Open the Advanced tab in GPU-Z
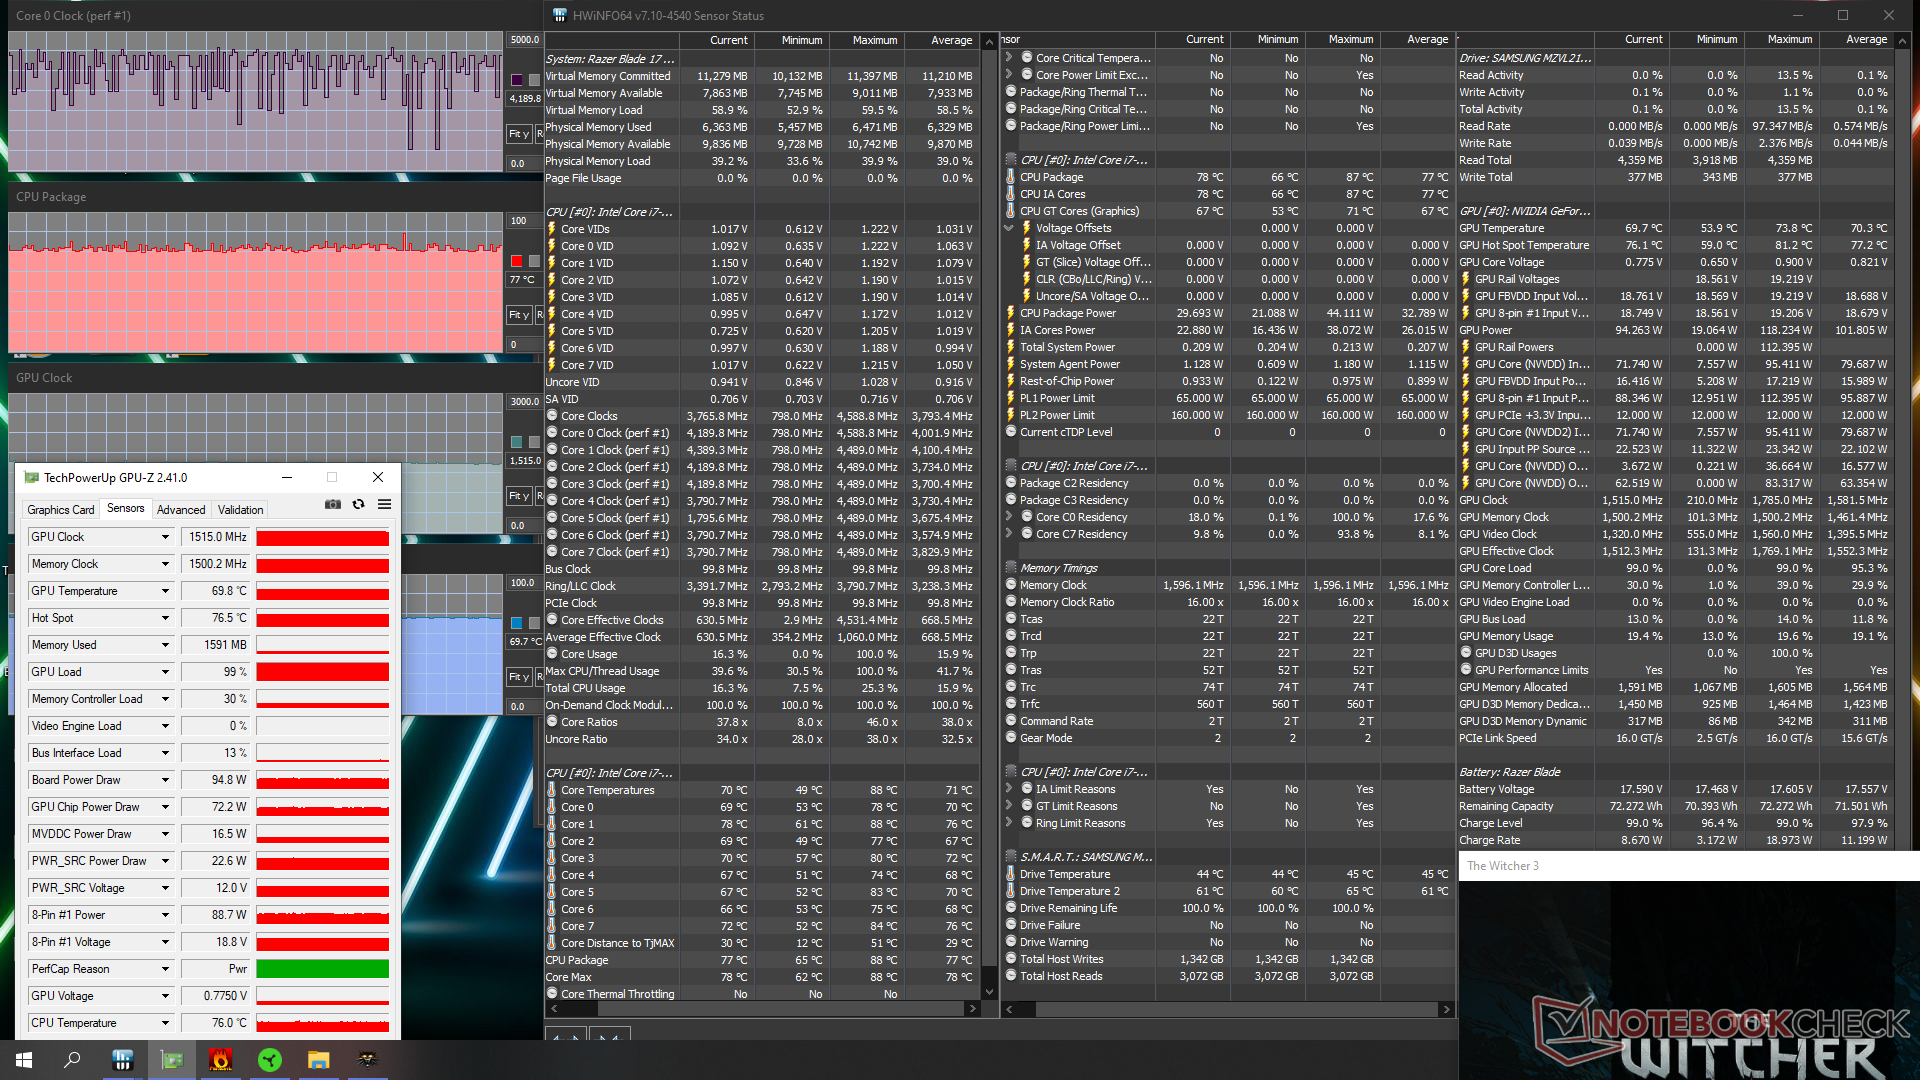This screenshot has height=1080, width=1920. click(x=181, y=510)
